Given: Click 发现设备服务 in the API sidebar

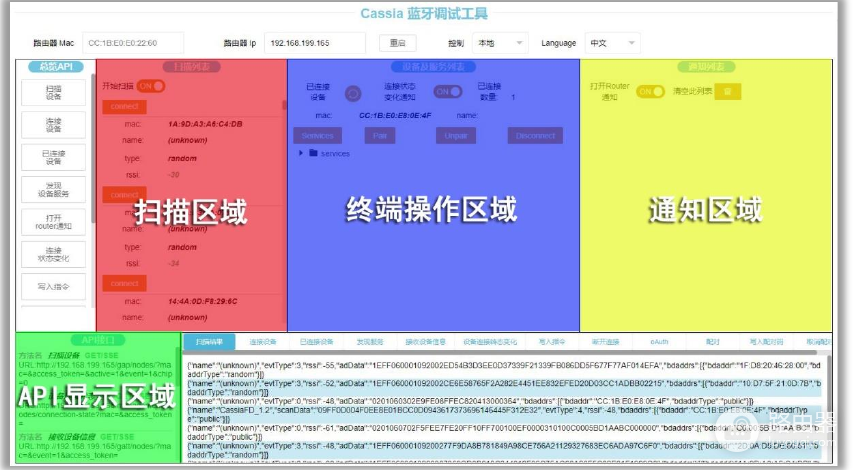Looking at the screenshot, I should click(53, 190).
